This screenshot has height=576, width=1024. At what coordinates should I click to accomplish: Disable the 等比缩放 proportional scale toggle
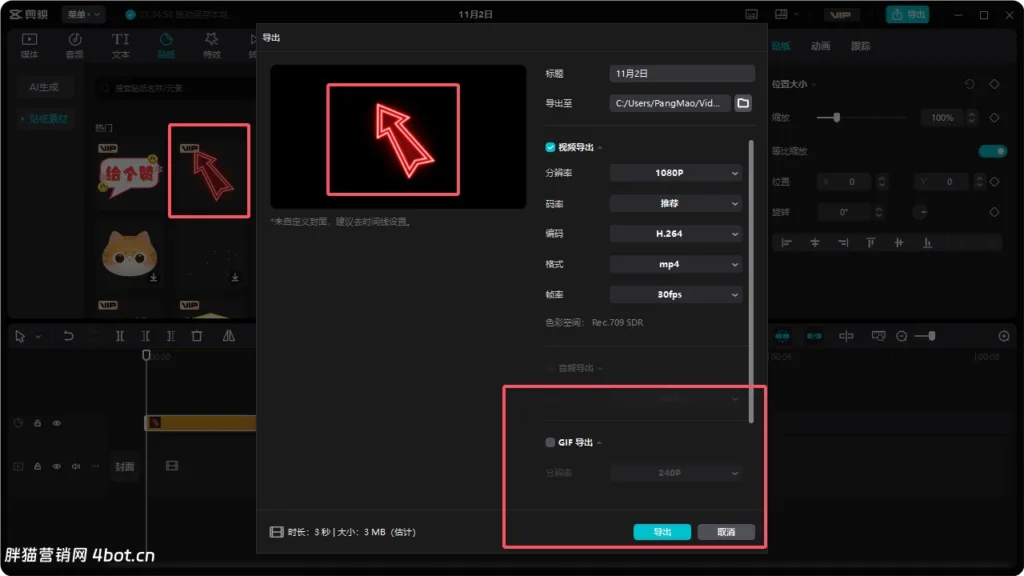point(992,150)
